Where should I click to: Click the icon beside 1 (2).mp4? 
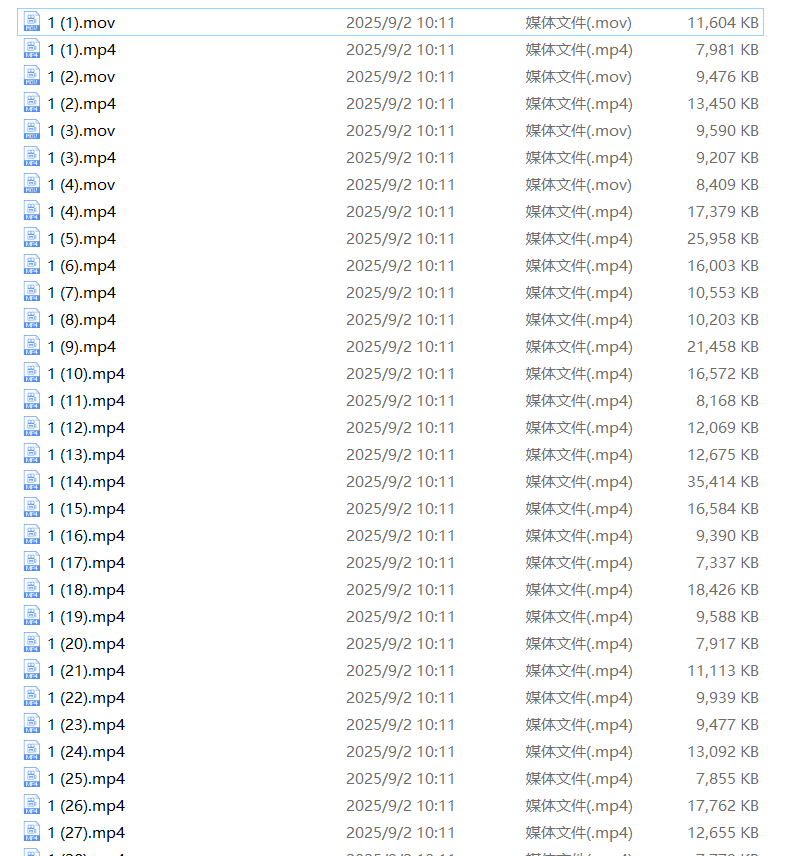click(x=31, y=103)
